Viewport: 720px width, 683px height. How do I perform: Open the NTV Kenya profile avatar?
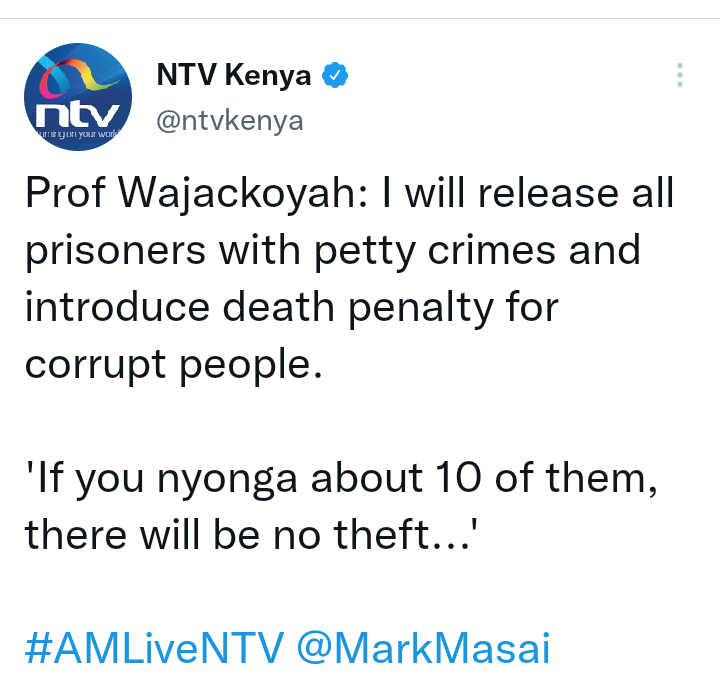[x=78, y=97]
